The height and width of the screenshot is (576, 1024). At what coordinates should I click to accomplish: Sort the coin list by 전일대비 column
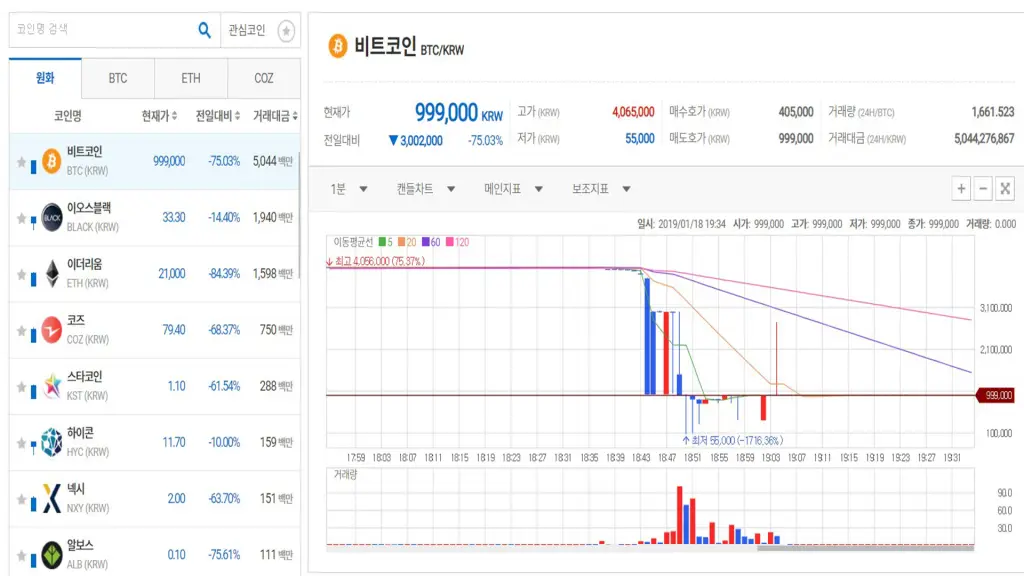217,116
